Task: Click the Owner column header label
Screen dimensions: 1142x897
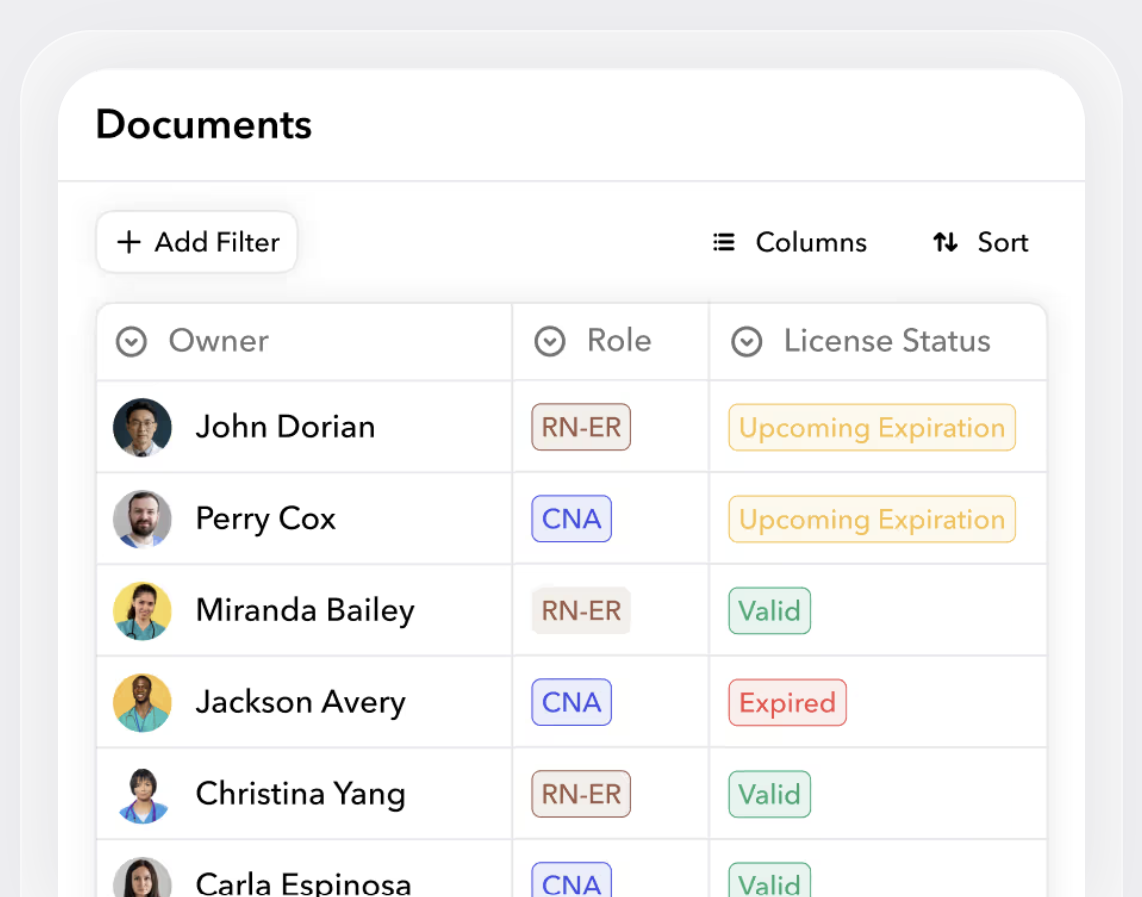Action: (x=218, y=341)
